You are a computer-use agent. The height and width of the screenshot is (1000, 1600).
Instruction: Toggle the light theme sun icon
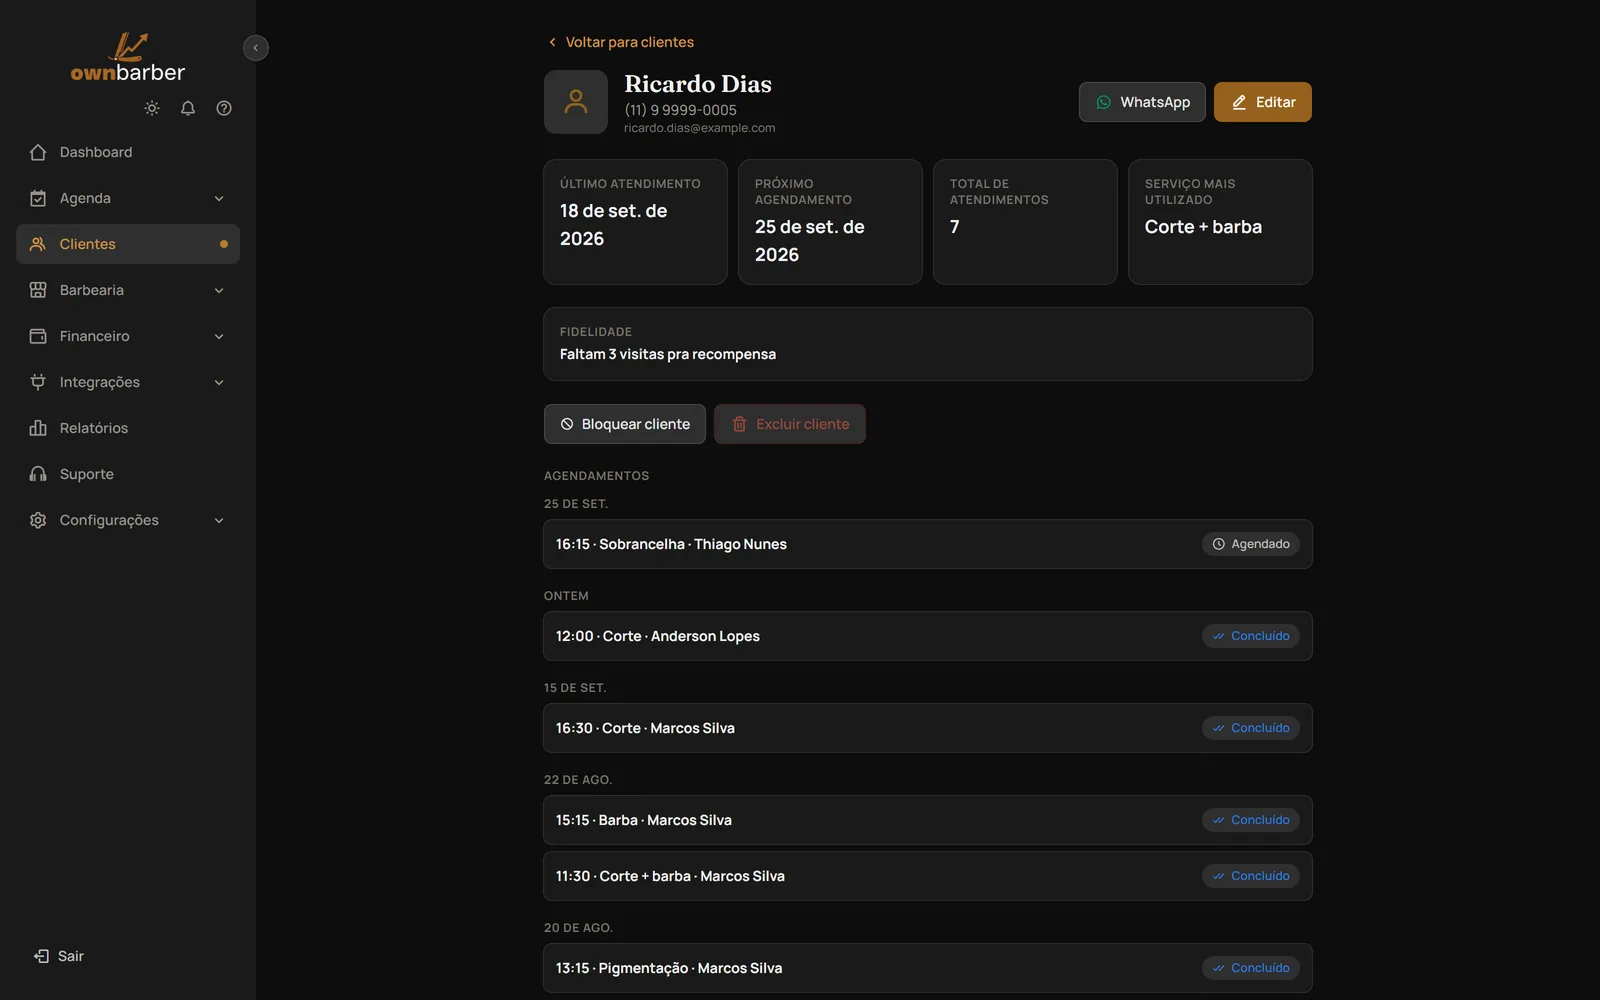click(x=152, y=108)
